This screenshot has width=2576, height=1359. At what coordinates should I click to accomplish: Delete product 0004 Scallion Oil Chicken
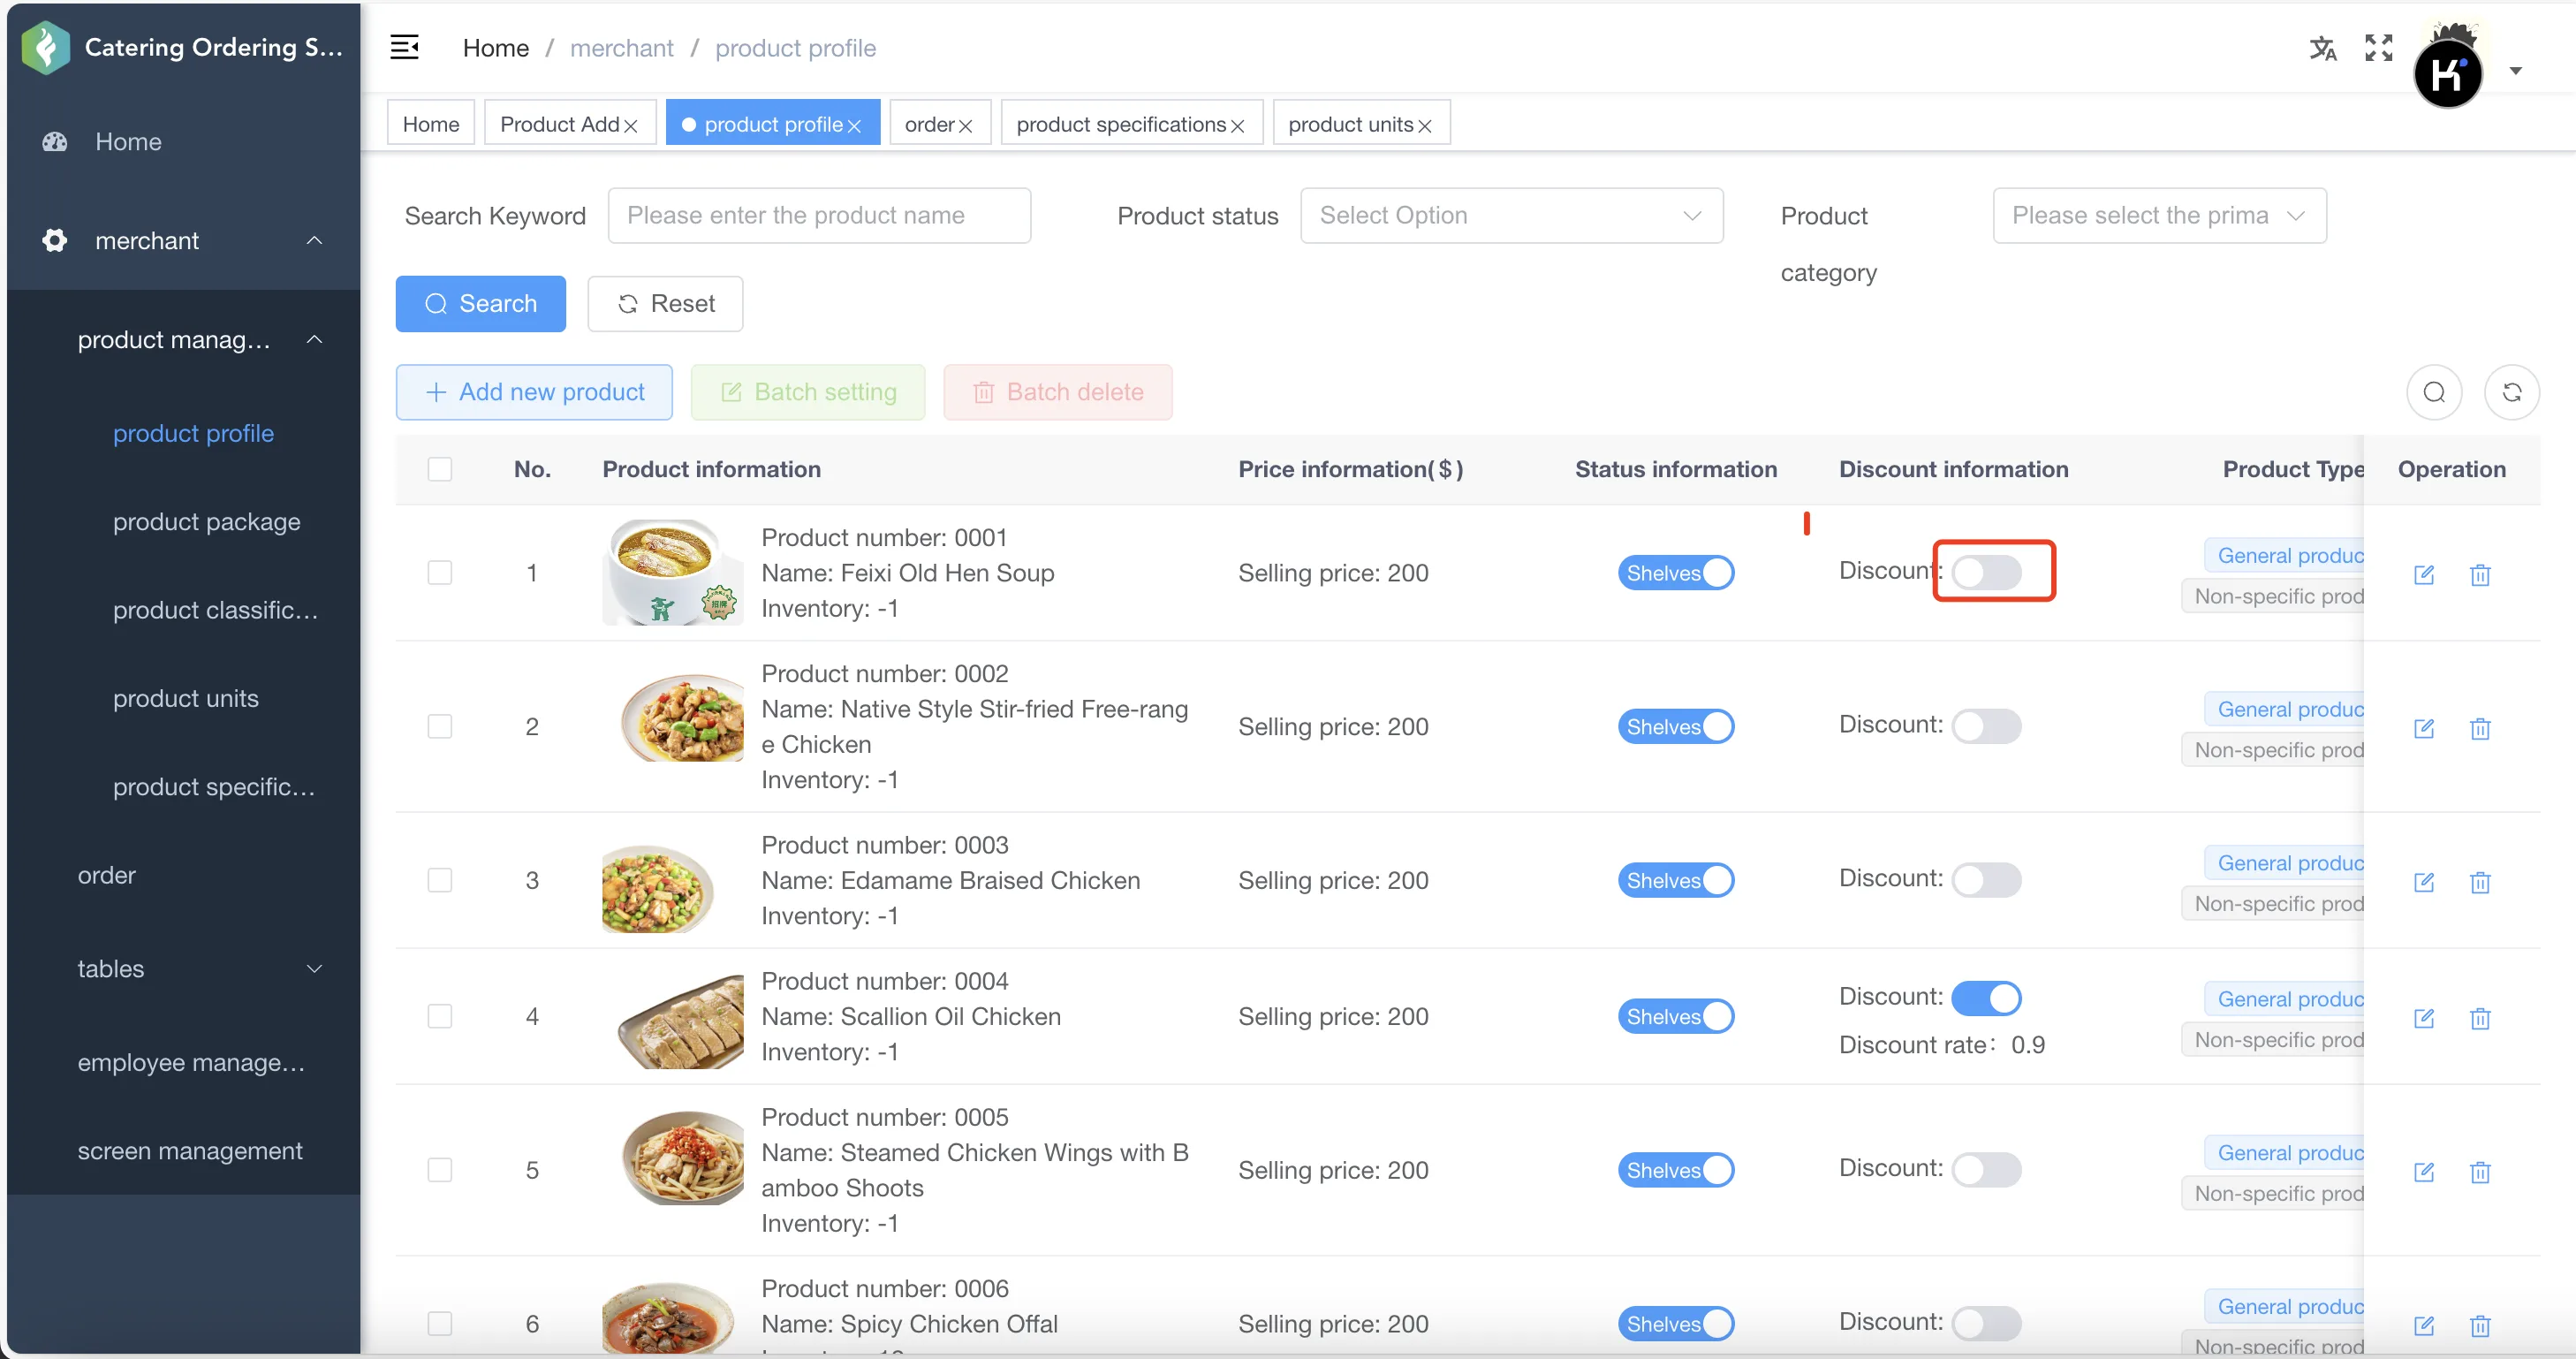pyautogui.click(x=2480, y=1018)
